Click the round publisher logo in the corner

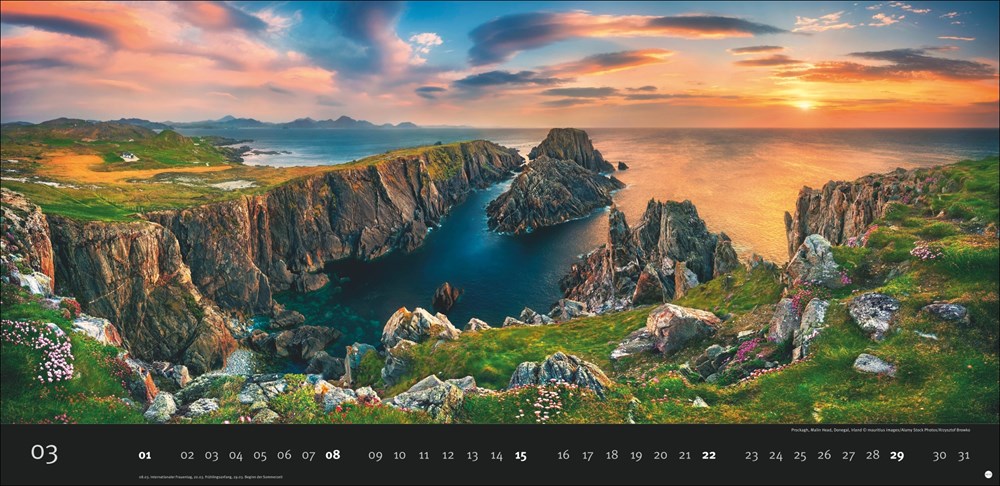pyautogui.click(x=988, y=475)
